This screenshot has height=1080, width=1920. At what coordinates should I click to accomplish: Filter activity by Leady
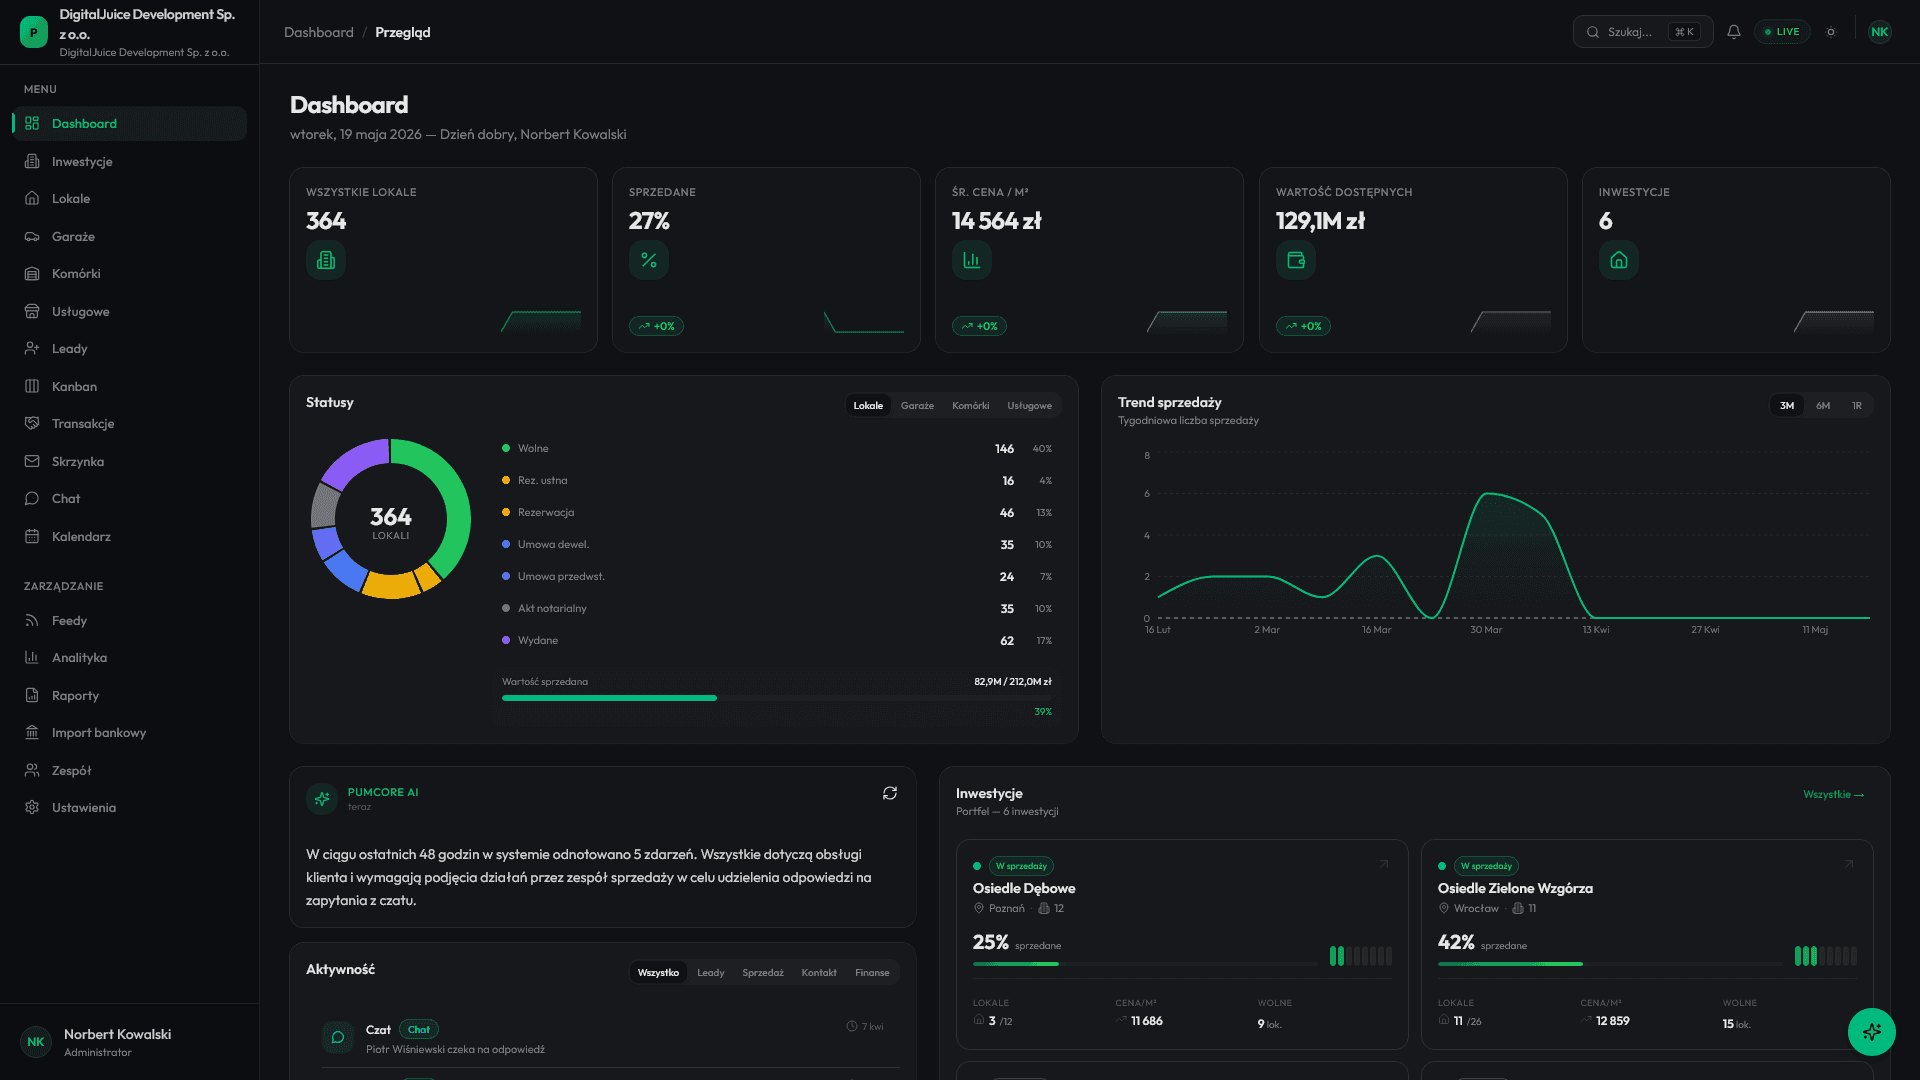click(711, 973)
